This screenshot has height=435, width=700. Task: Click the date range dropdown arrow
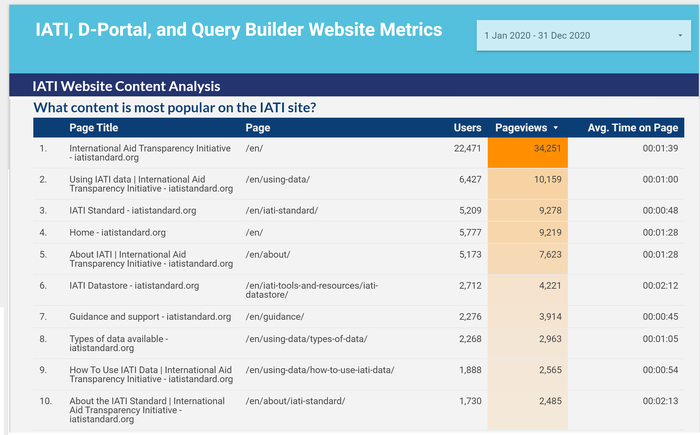pyautogui.click(x=680, y=35)
